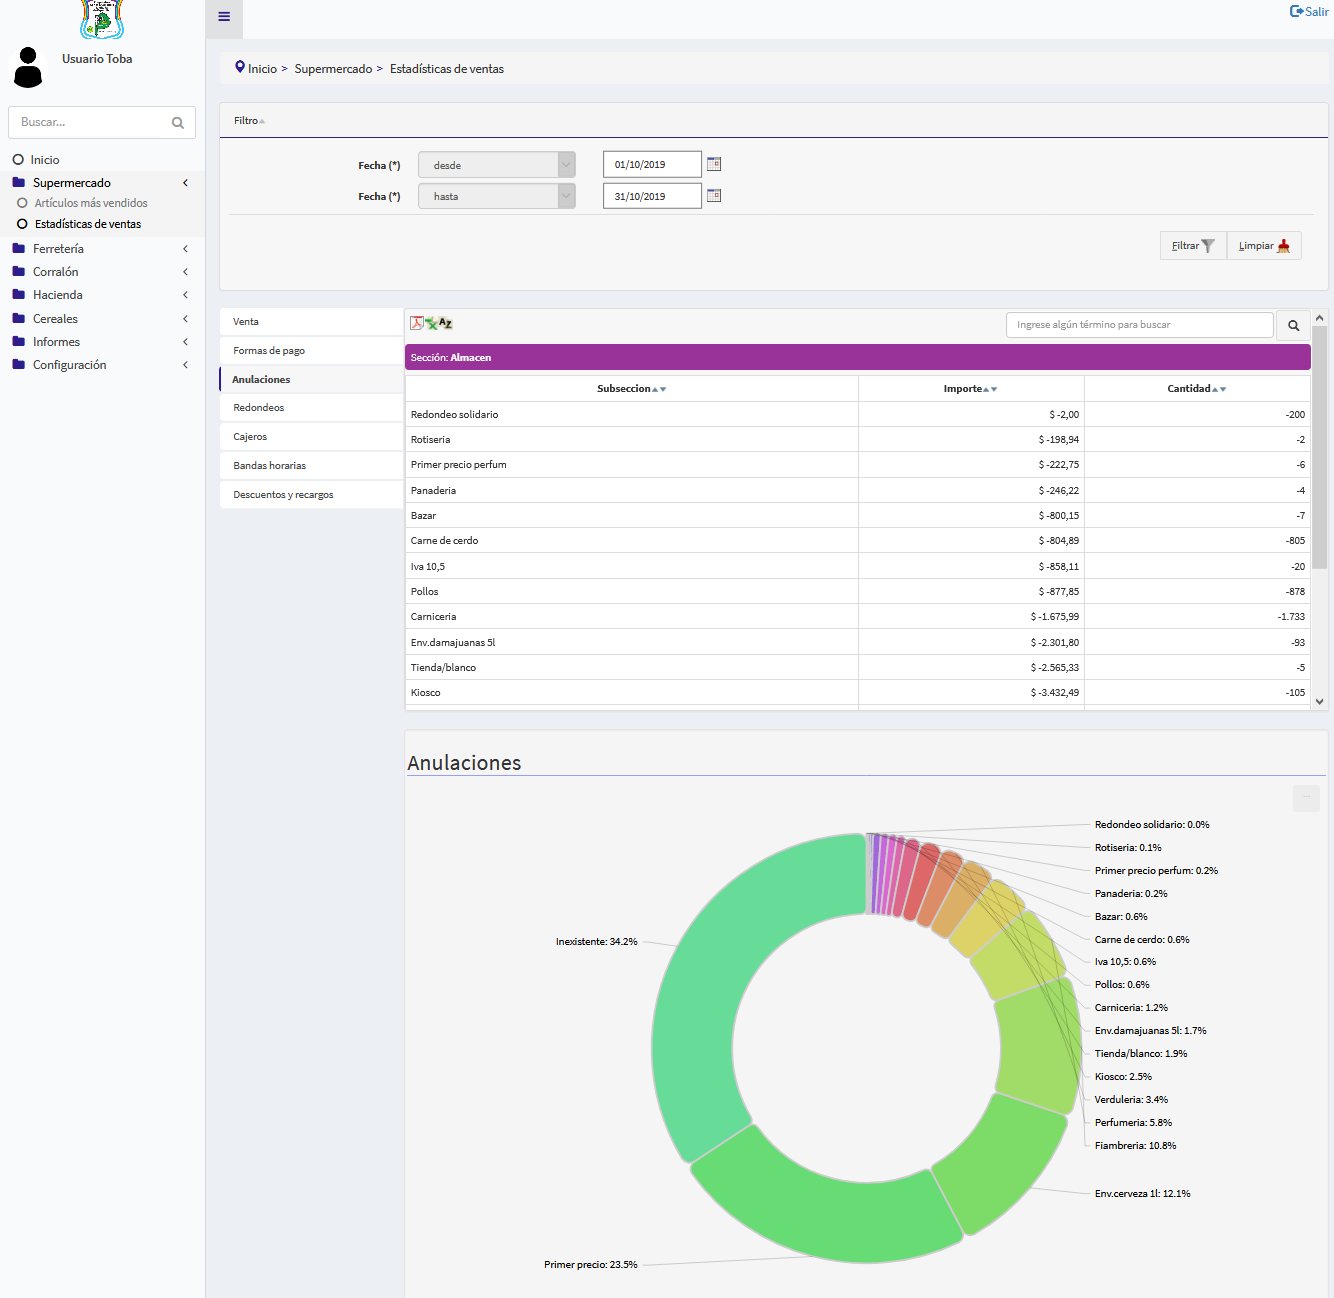
Task: Click the table search magnifier button
Action: click(1293, 325)
